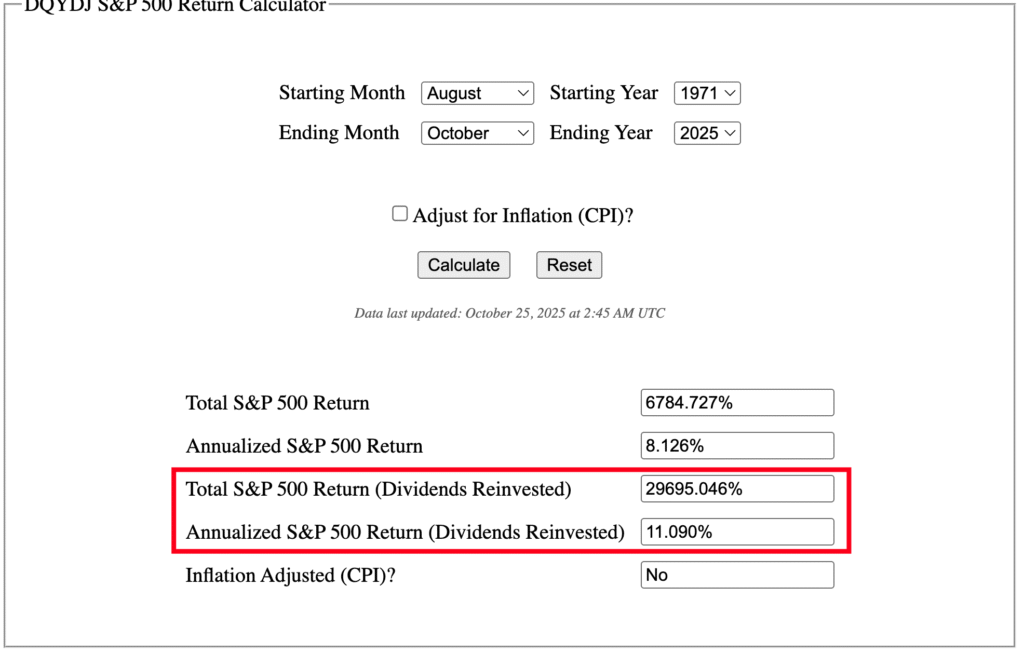This screenshot has width=1024, height=654.
Task: Enable the Adjust for Inflation checkbox
Action: pos(400,214)
